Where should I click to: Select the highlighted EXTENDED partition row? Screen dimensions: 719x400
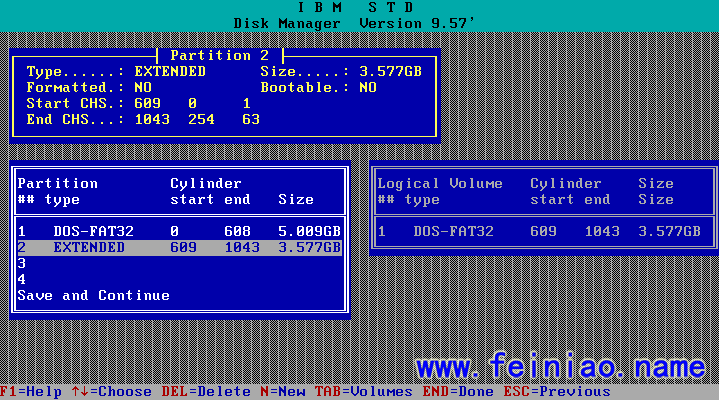(179, 247)
